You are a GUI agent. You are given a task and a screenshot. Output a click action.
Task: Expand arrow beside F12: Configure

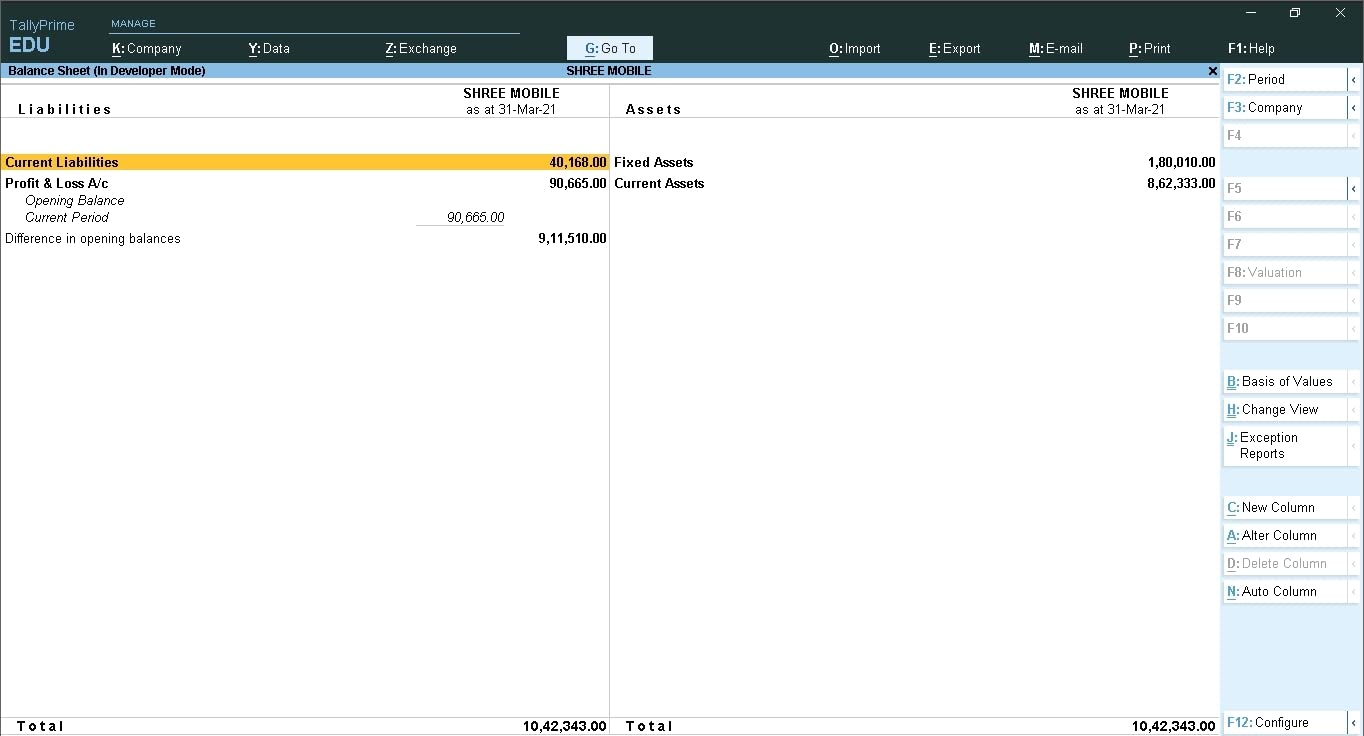1353,722
